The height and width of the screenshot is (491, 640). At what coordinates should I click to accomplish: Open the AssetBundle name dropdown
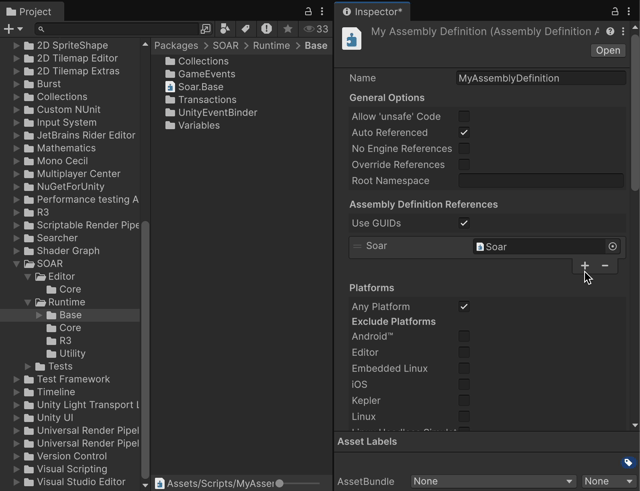coord(493,481)
